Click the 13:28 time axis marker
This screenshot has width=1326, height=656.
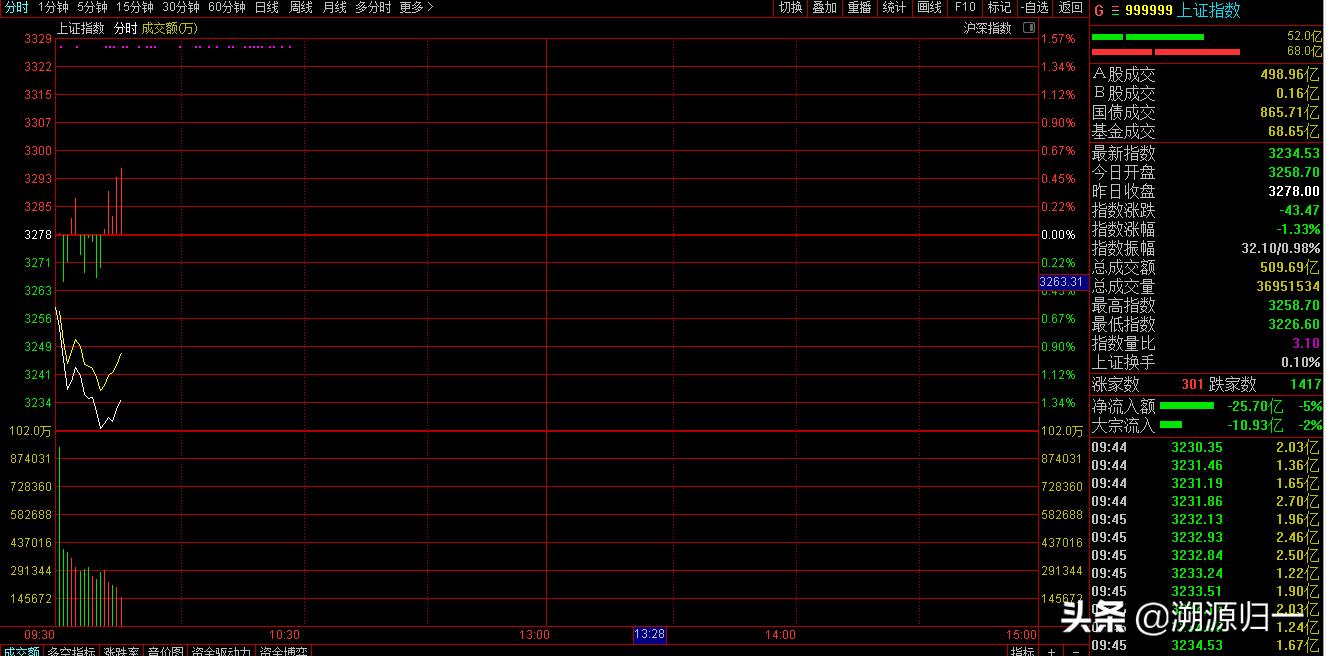[x=649, y=635]
